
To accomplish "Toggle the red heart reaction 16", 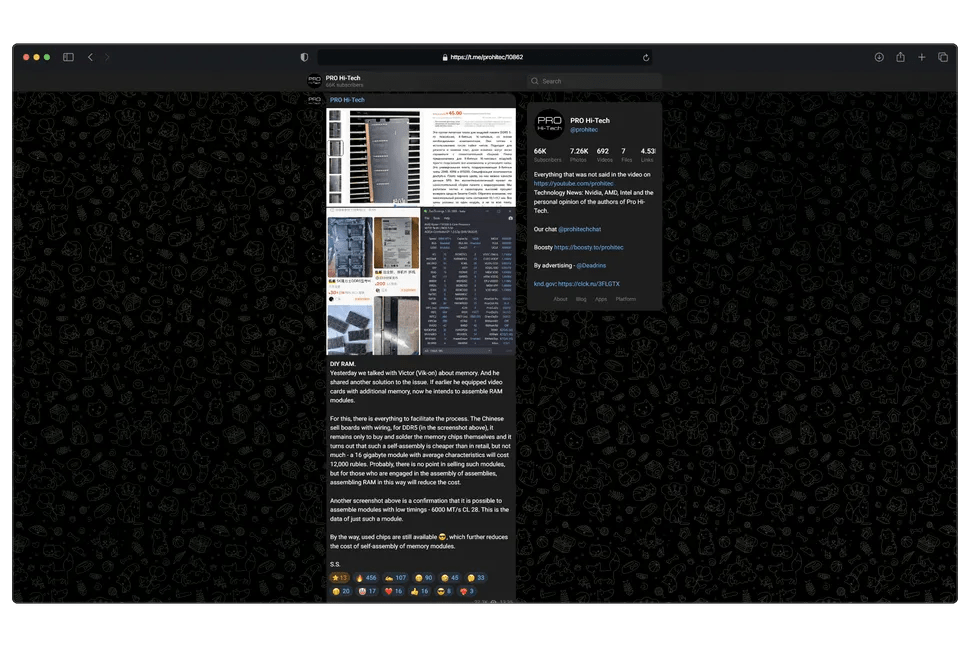I will [x=395, y=591].
